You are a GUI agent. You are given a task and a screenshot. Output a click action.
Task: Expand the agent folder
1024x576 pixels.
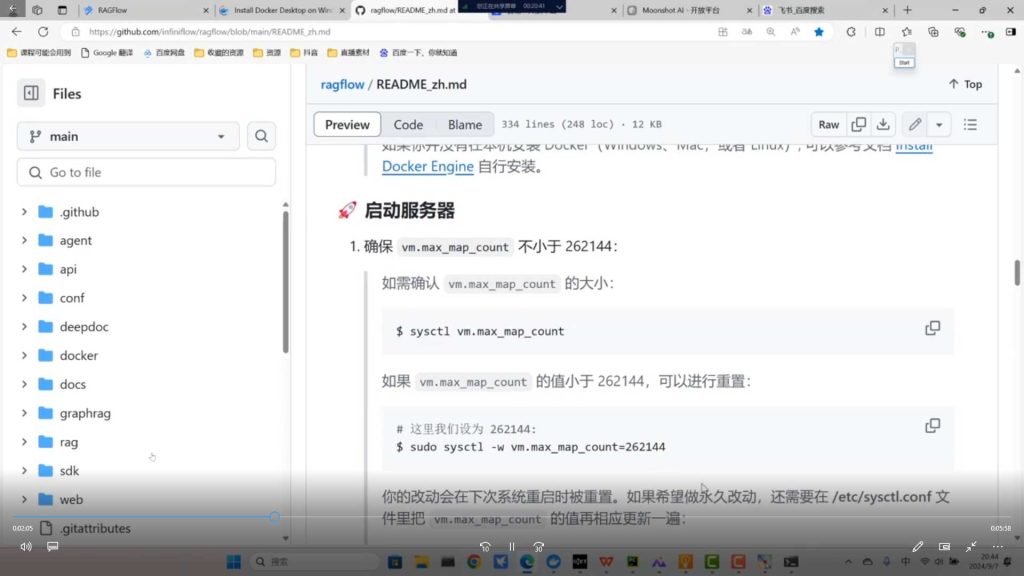24,240
